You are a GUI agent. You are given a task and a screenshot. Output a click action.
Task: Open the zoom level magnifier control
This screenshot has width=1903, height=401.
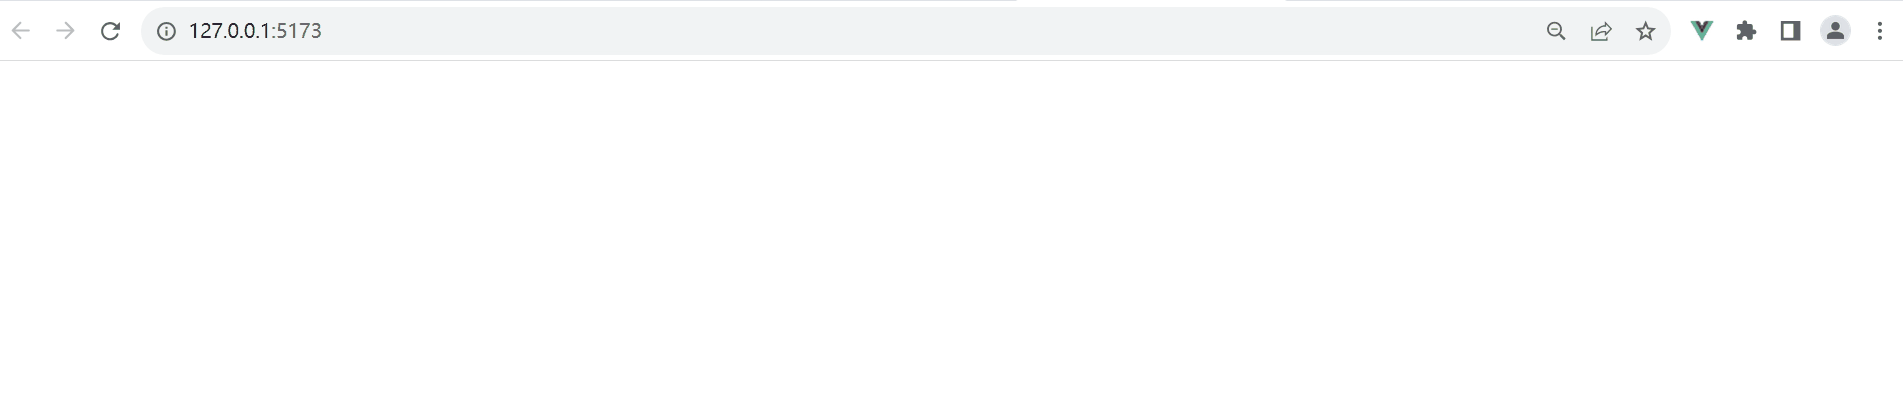pyautogui.click(x=1556, y=31)
